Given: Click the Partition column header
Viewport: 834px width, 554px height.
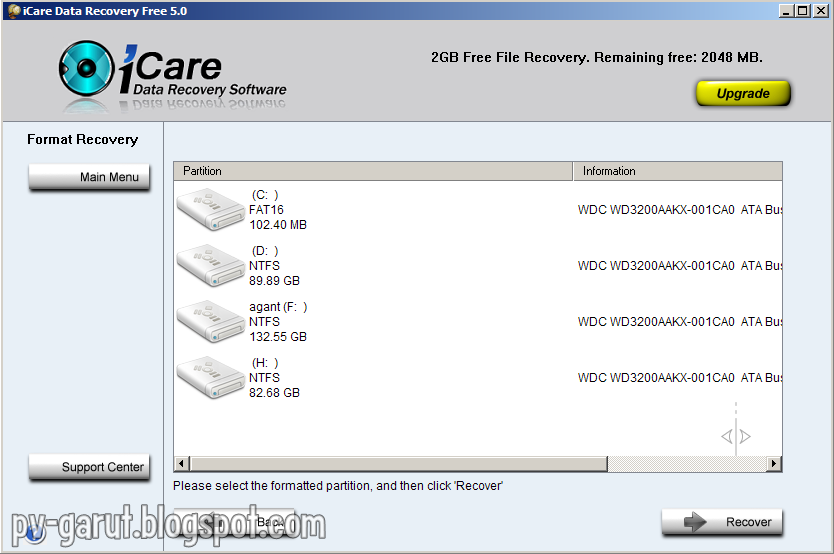Looking at the screenshot, I should [373, 171].
